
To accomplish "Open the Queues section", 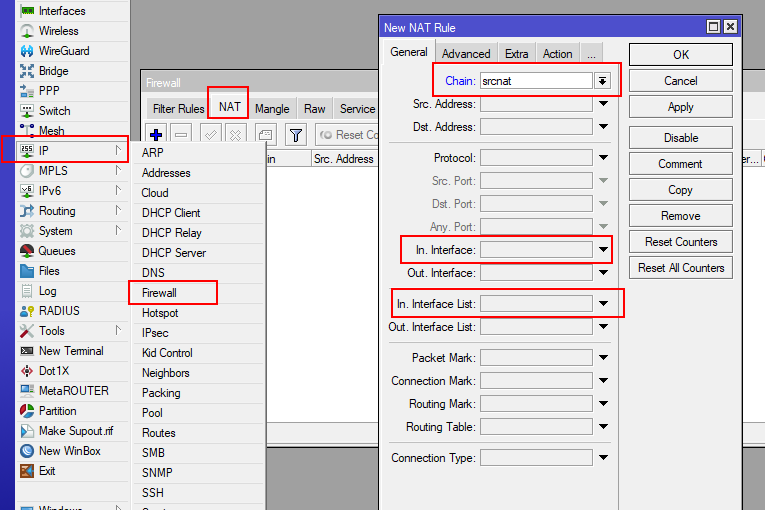I will click(56, 251).
